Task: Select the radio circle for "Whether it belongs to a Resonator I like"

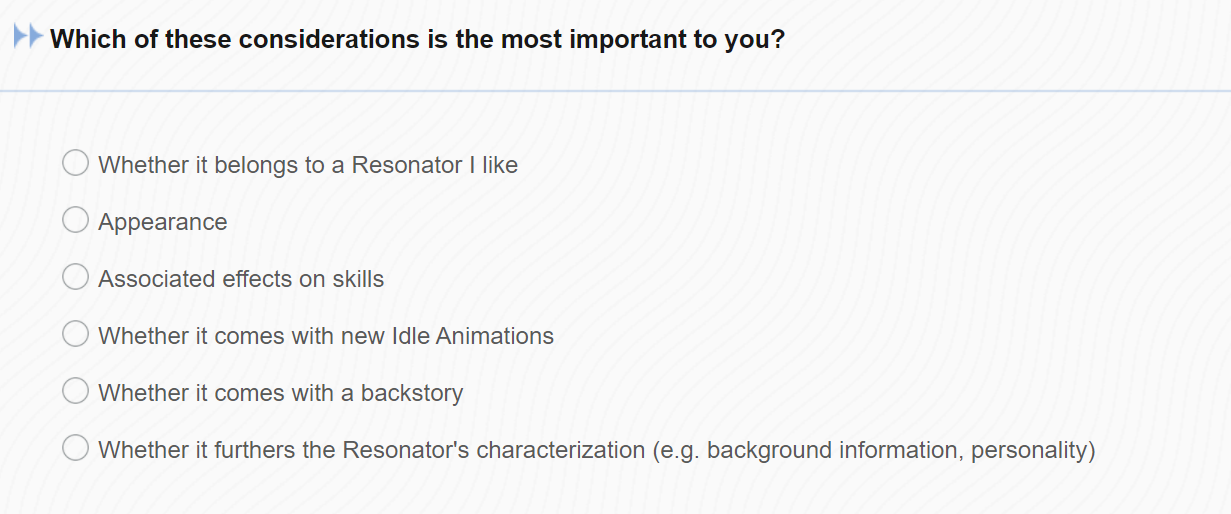Action: coord(76,162)
